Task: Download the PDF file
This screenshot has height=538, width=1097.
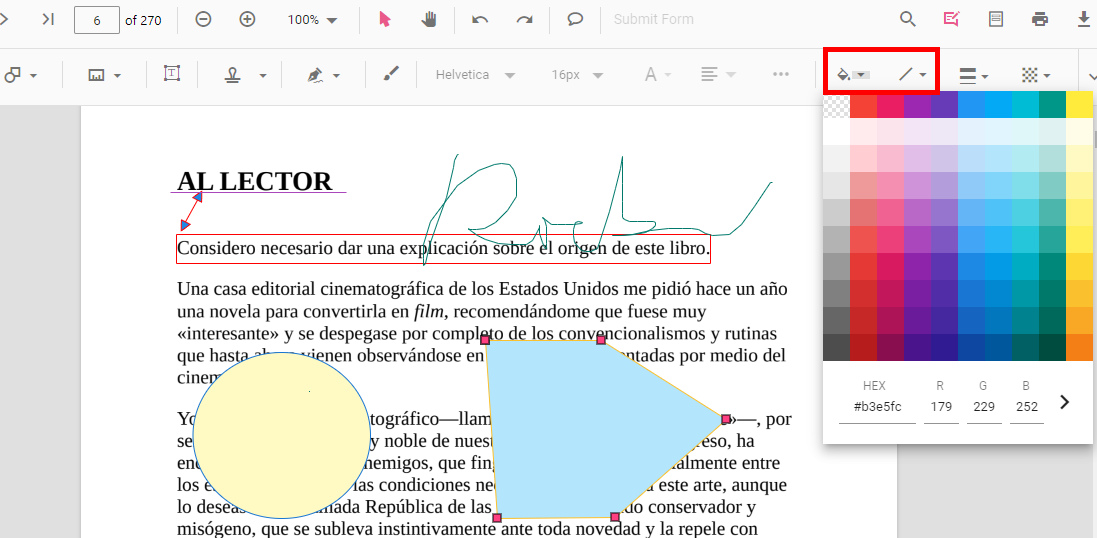Action: [1083, 19]
